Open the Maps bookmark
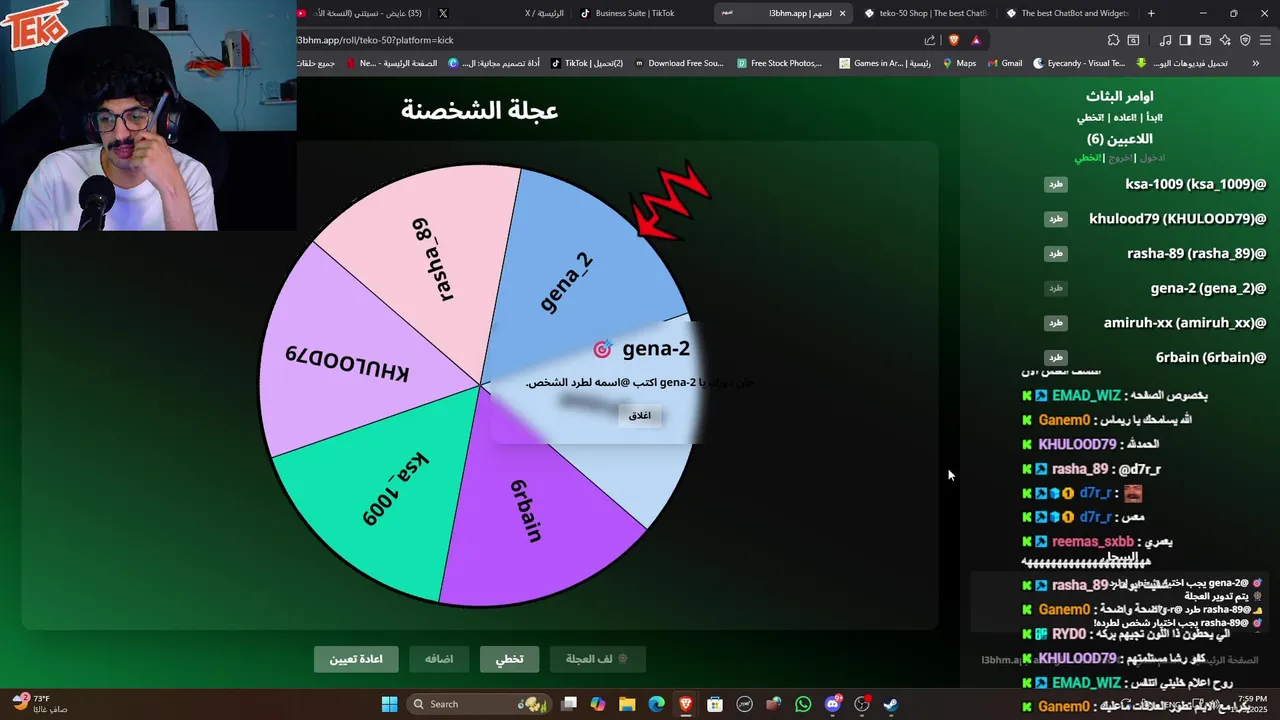Viewport: 1280px width, 720px height. pos(958,63)
